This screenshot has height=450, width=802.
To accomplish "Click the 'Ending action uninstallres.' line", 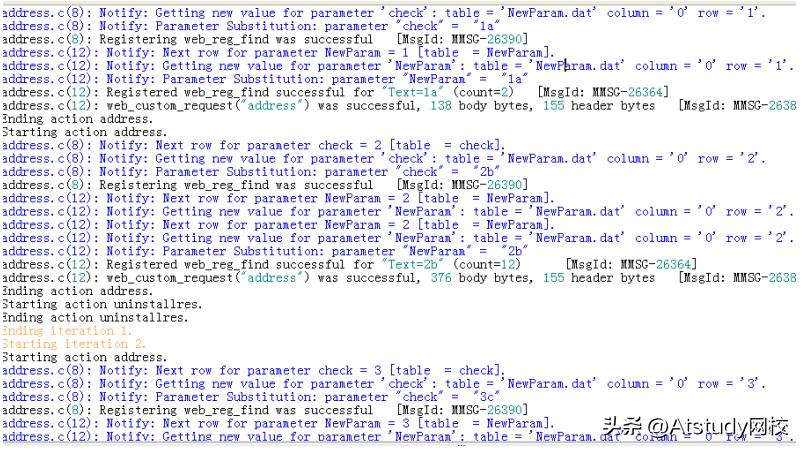I will 95,318.
